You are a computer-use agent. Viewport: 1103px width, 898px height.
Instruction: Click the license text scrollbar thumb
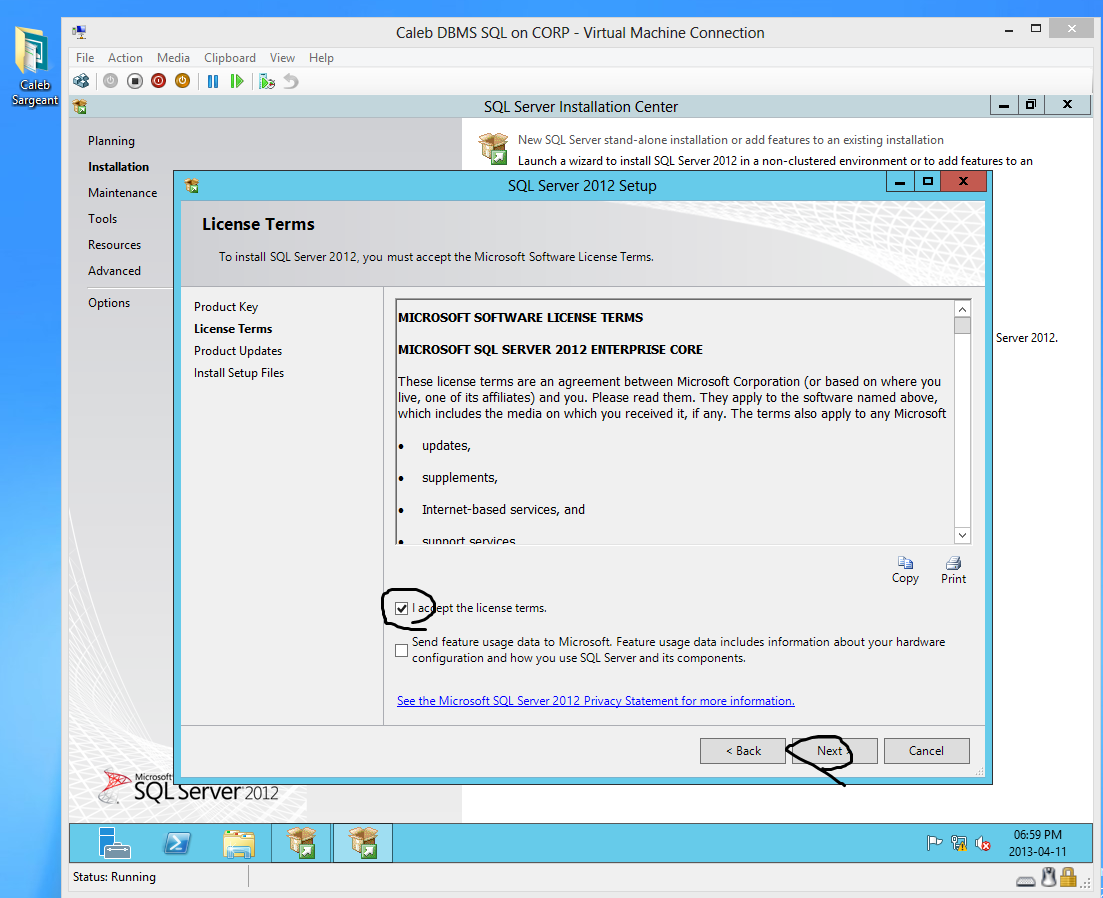tap(962, 326)
